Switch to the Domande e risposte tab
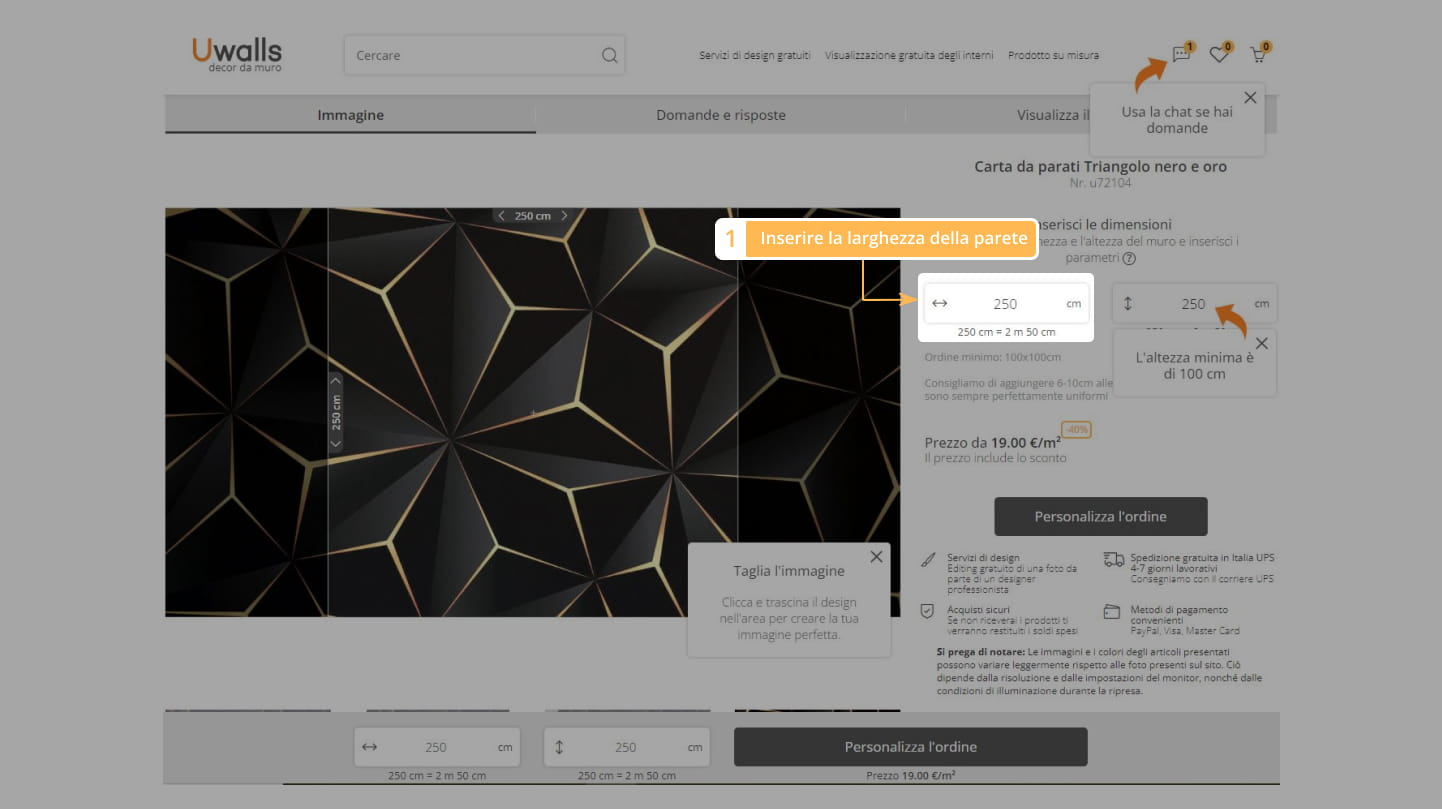The width and height of the screenshot is (1442, 809). 720,115
